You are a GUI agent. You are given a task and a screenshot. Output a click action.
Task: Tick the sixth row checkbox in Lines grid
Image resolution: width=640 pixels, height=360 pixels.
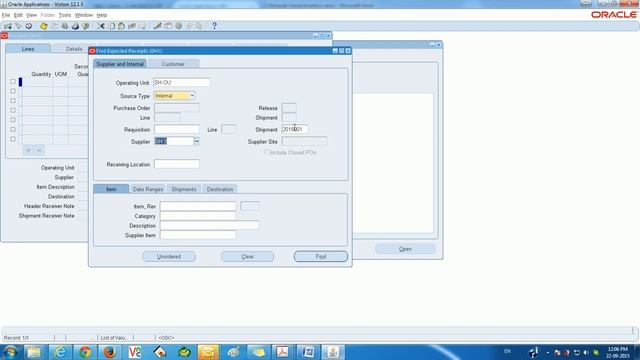tap(13, 129)
